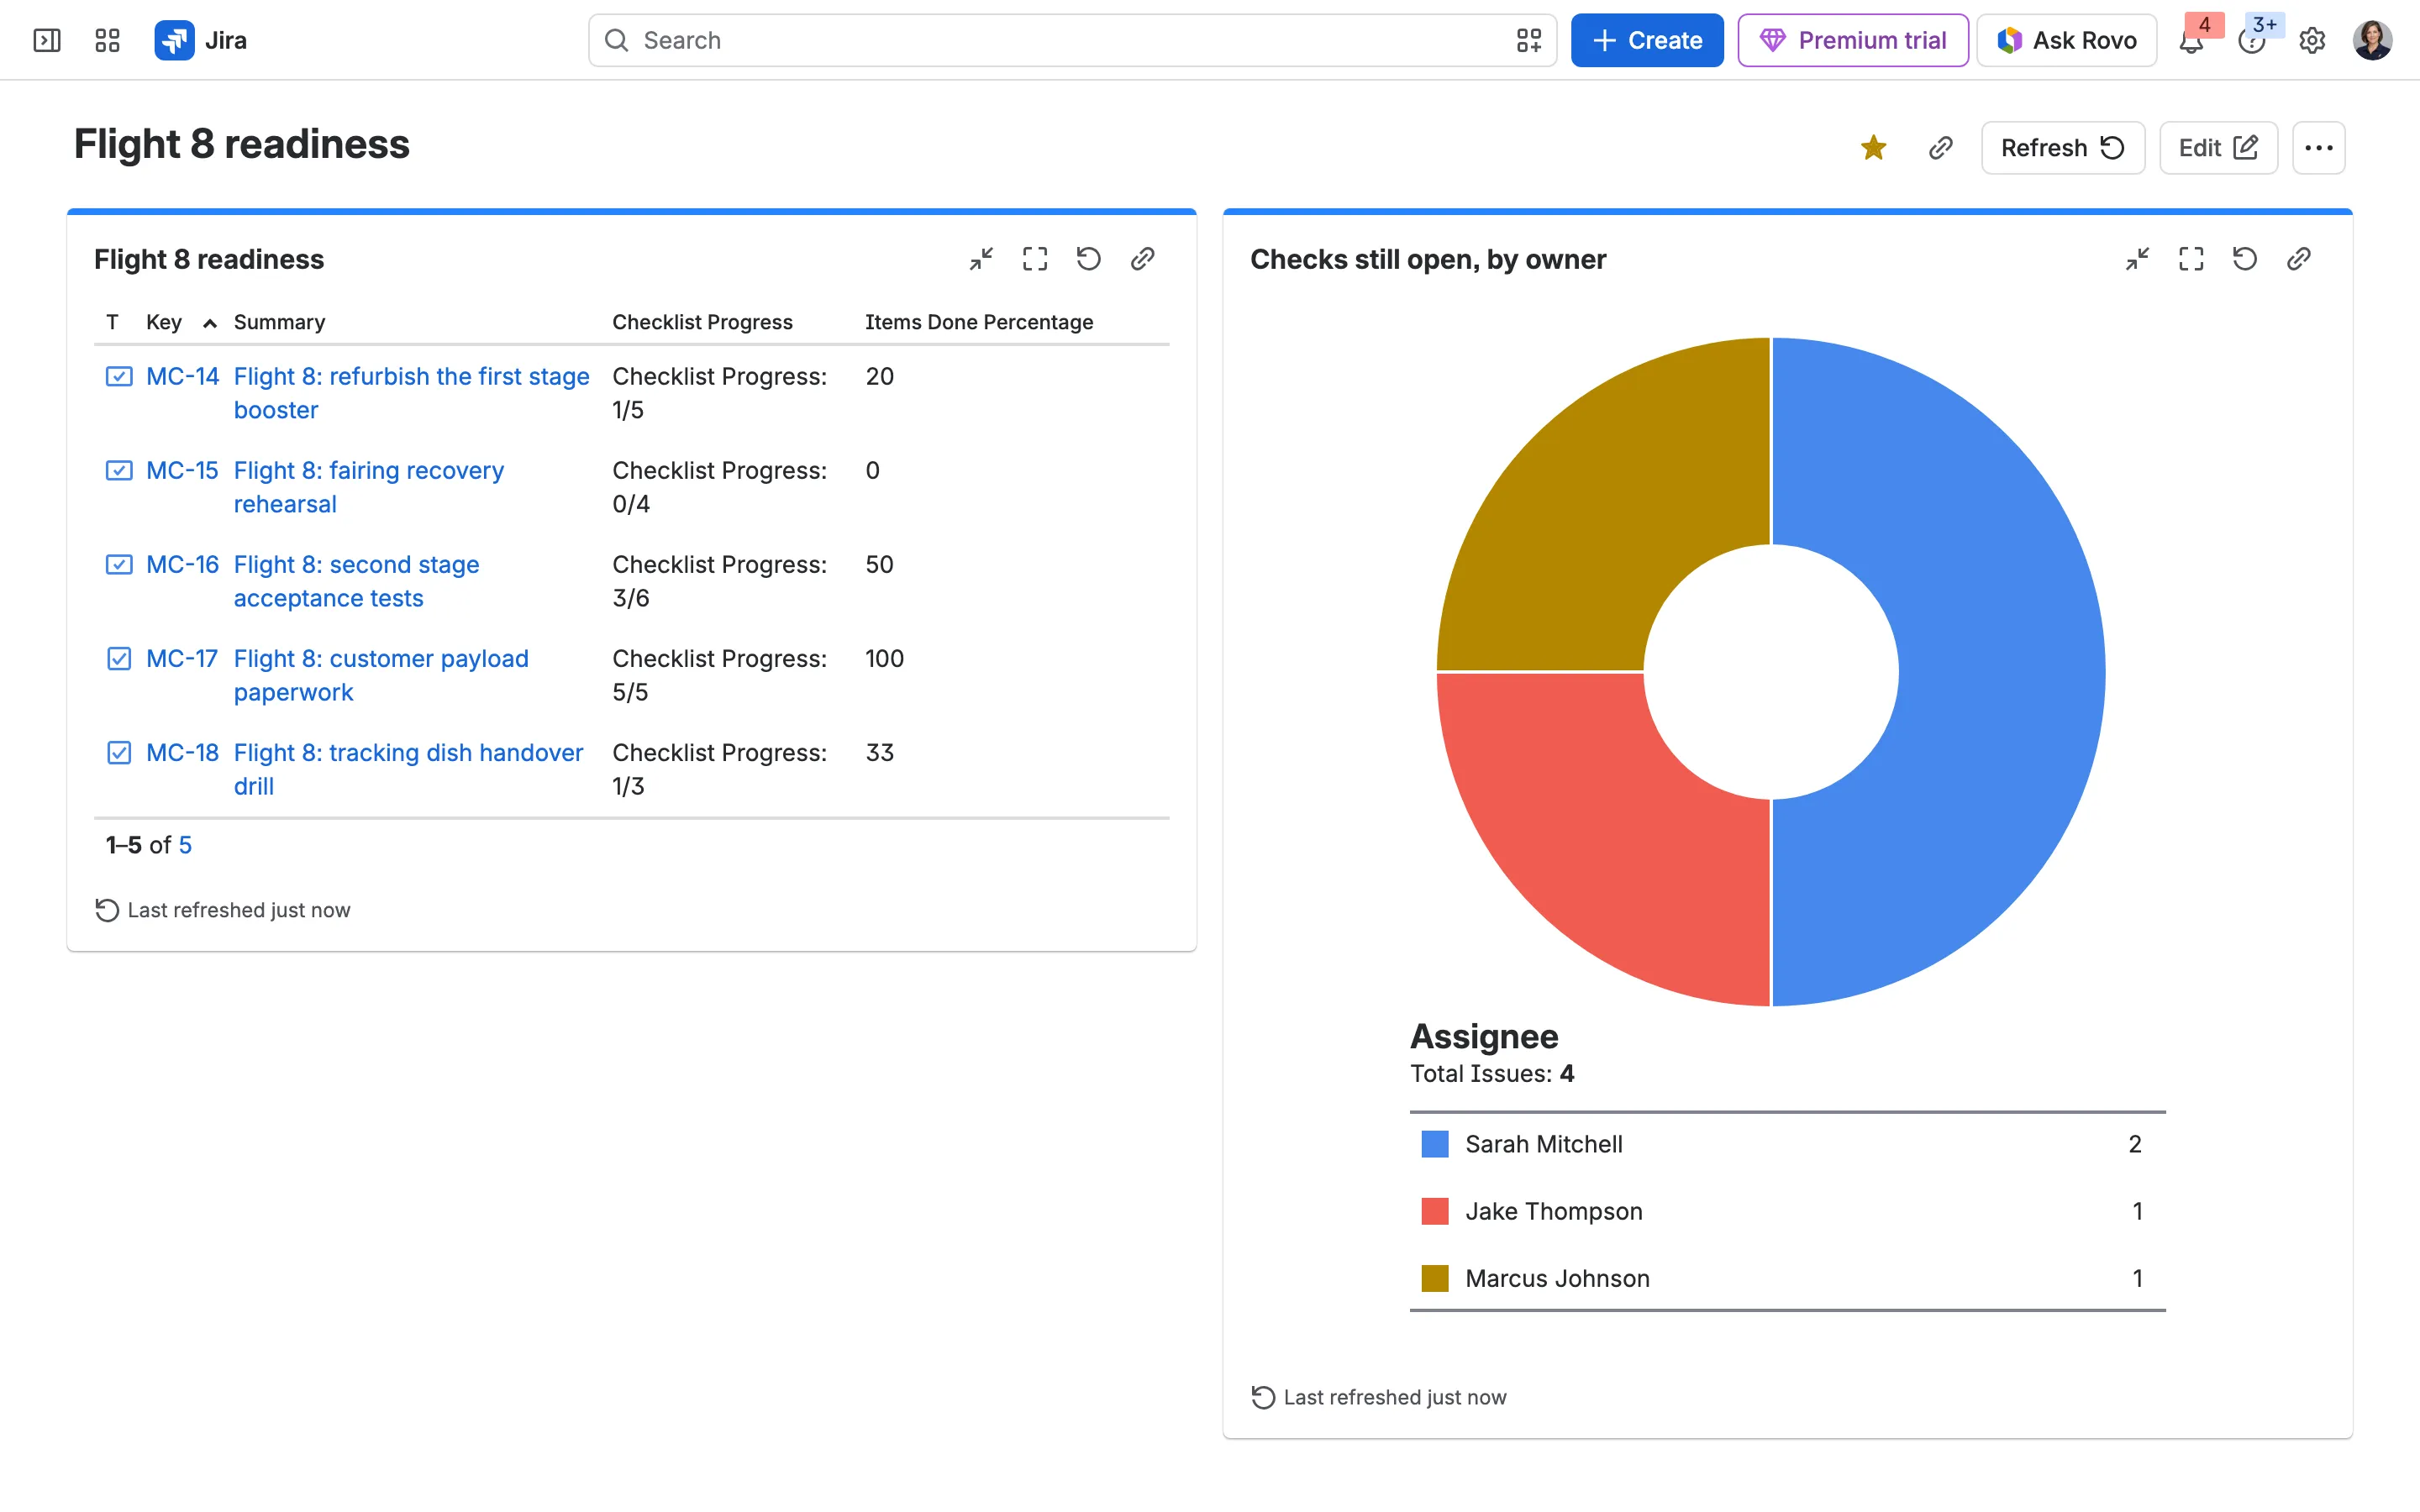Image resolution: width=2420 pixels, height=1512 pixels.
Task: Refresh the Flight 8 readiness gadget
Action: (1089, 259)
